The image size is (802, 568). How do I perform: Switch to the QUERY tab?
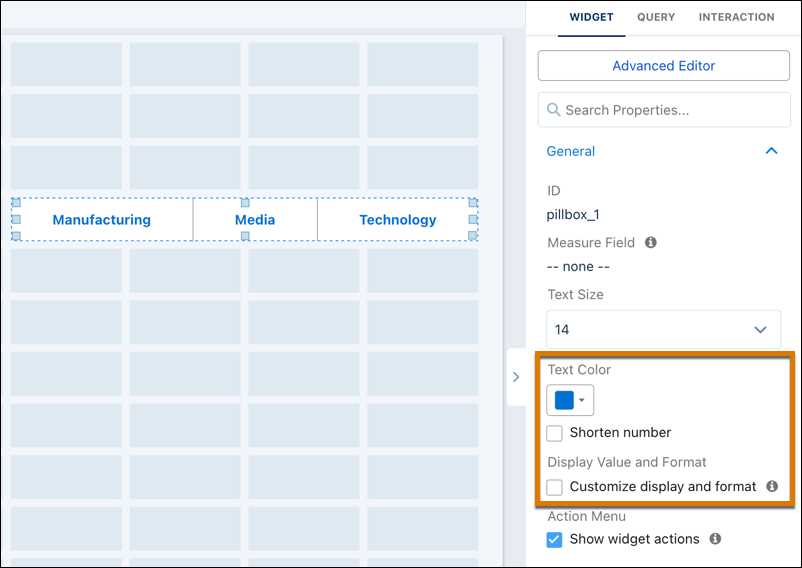[656, 17]
